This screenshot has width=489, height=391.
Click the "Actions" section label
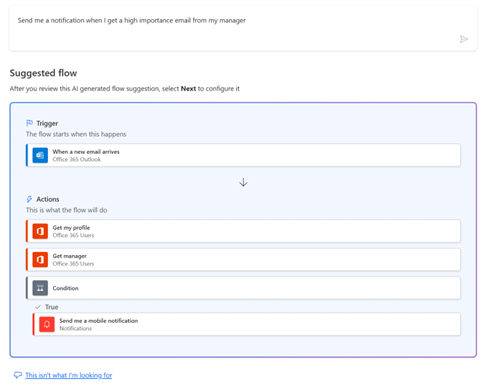(x=48, y=199)
